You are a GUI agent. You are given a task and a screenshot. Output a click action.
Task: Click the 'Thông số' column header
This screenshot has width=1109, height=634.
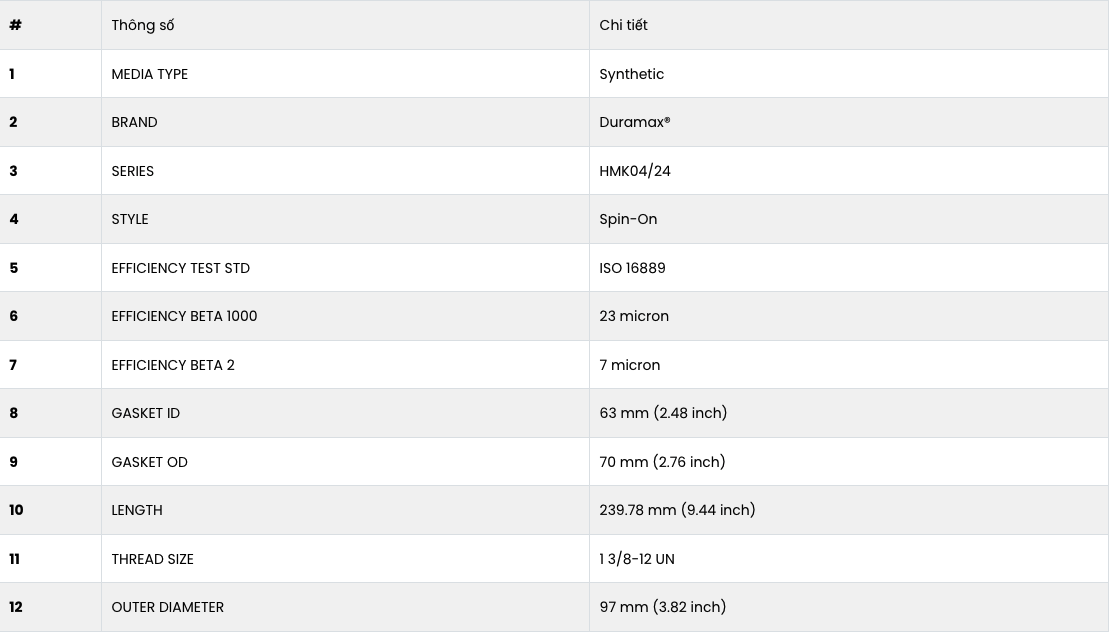click(x=143, y=25)
